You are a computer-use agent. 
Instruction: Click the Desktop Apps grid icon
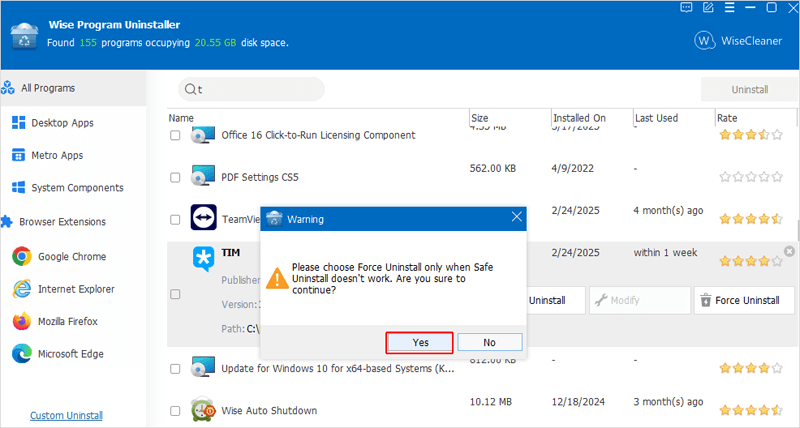[18, 122]
